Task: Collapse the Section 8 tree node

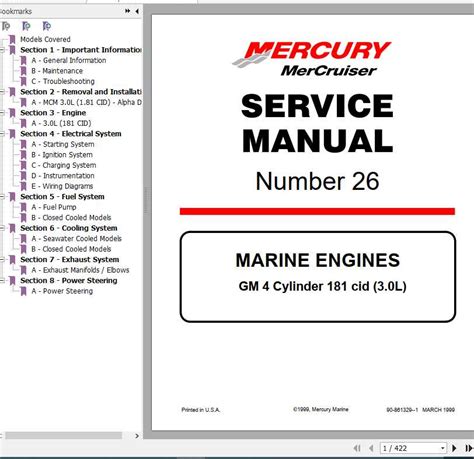Action: pyautogui.click(x=2, y=281)
